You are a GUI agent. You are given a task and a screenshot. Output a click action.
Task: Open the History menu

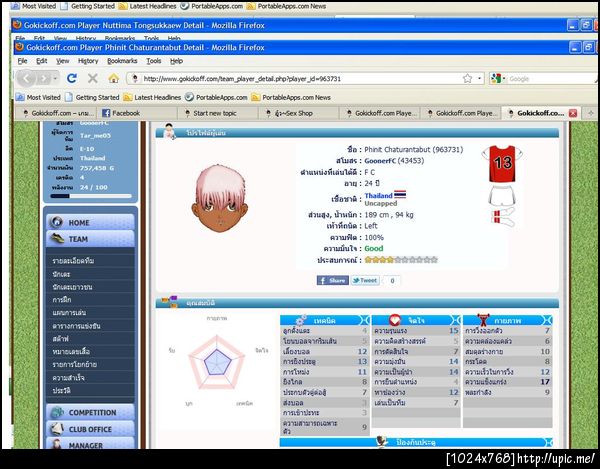(88, 61)
